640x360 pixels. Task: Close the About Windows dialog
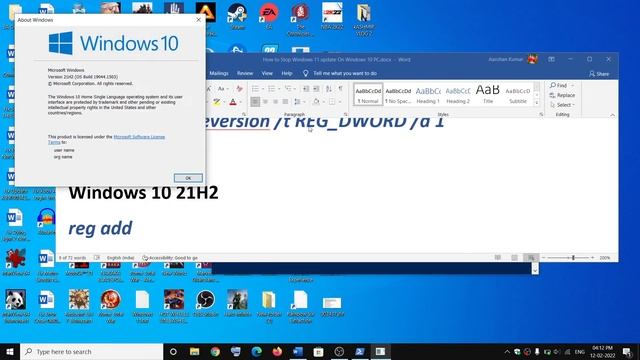coord(198,20)
